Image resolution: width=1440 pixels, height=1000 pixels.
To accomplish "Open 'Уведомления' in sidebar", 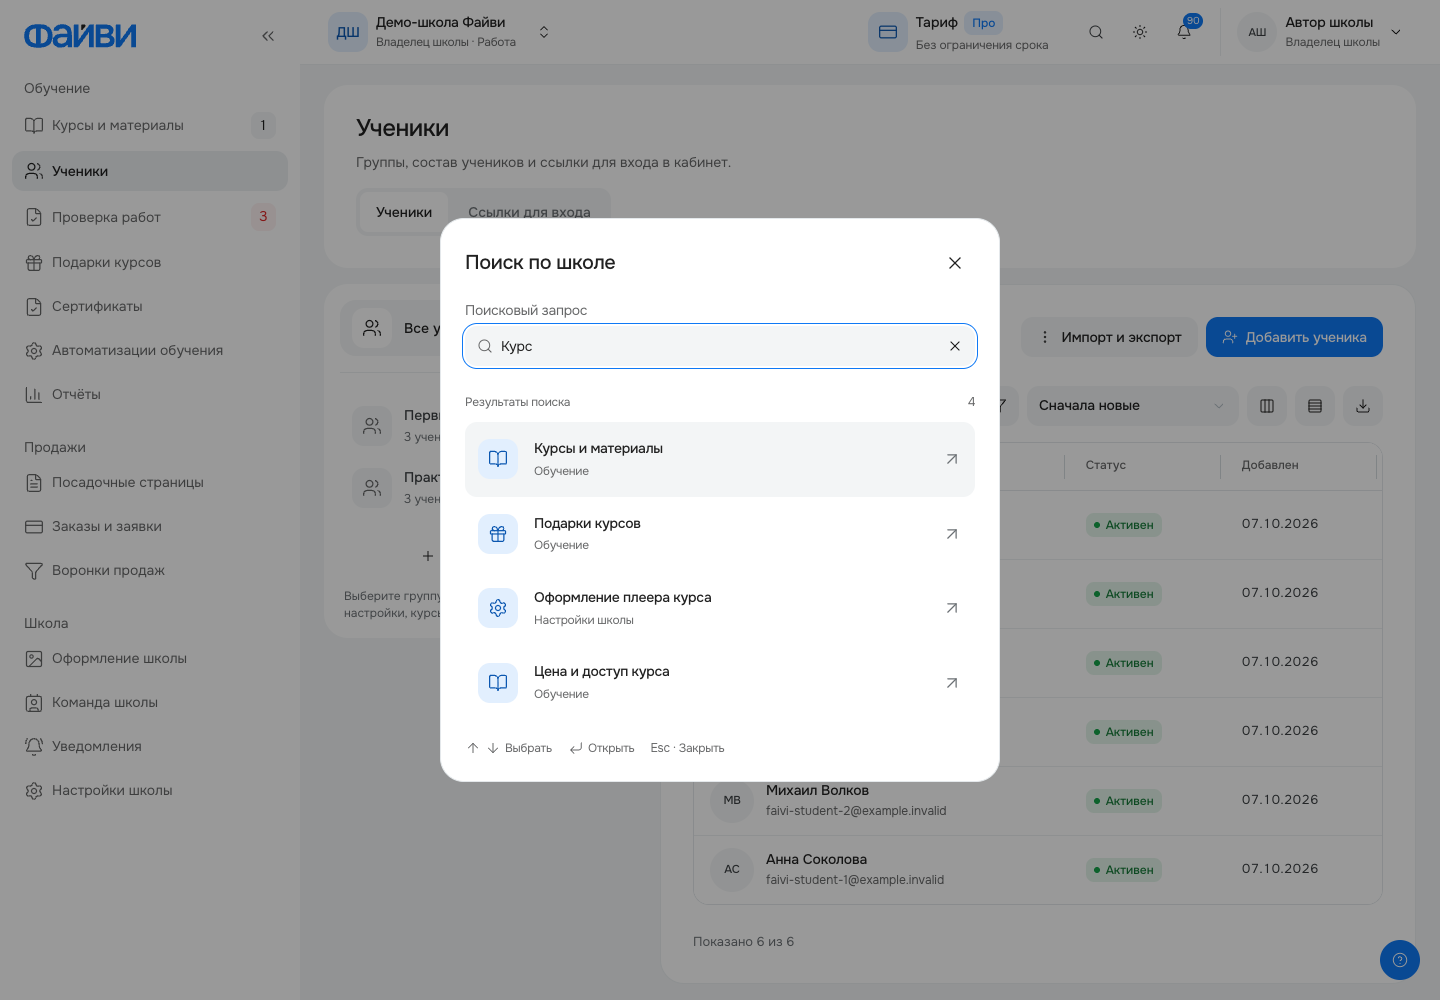I will point(150,746).
